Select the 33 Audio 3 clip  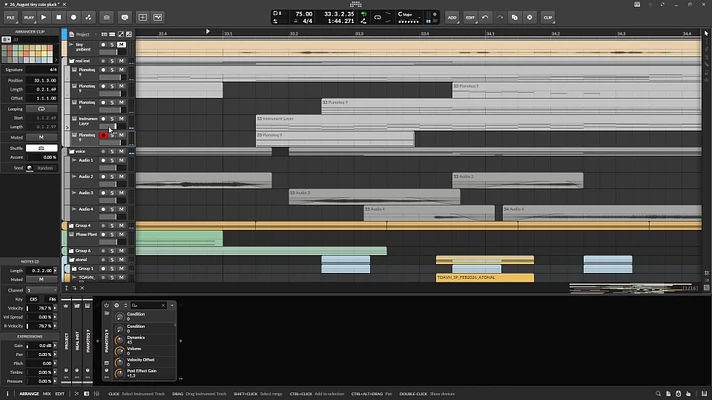click(374, 197)
